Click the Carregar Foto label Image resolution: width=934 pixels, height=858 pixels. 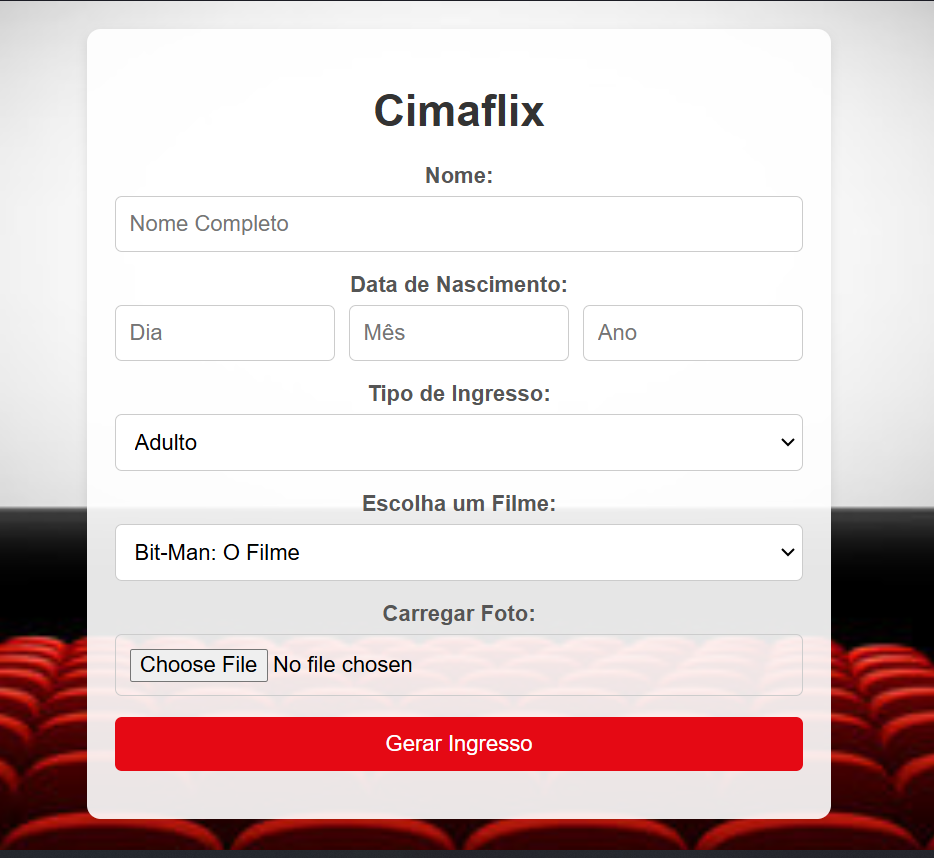[458, 613]
